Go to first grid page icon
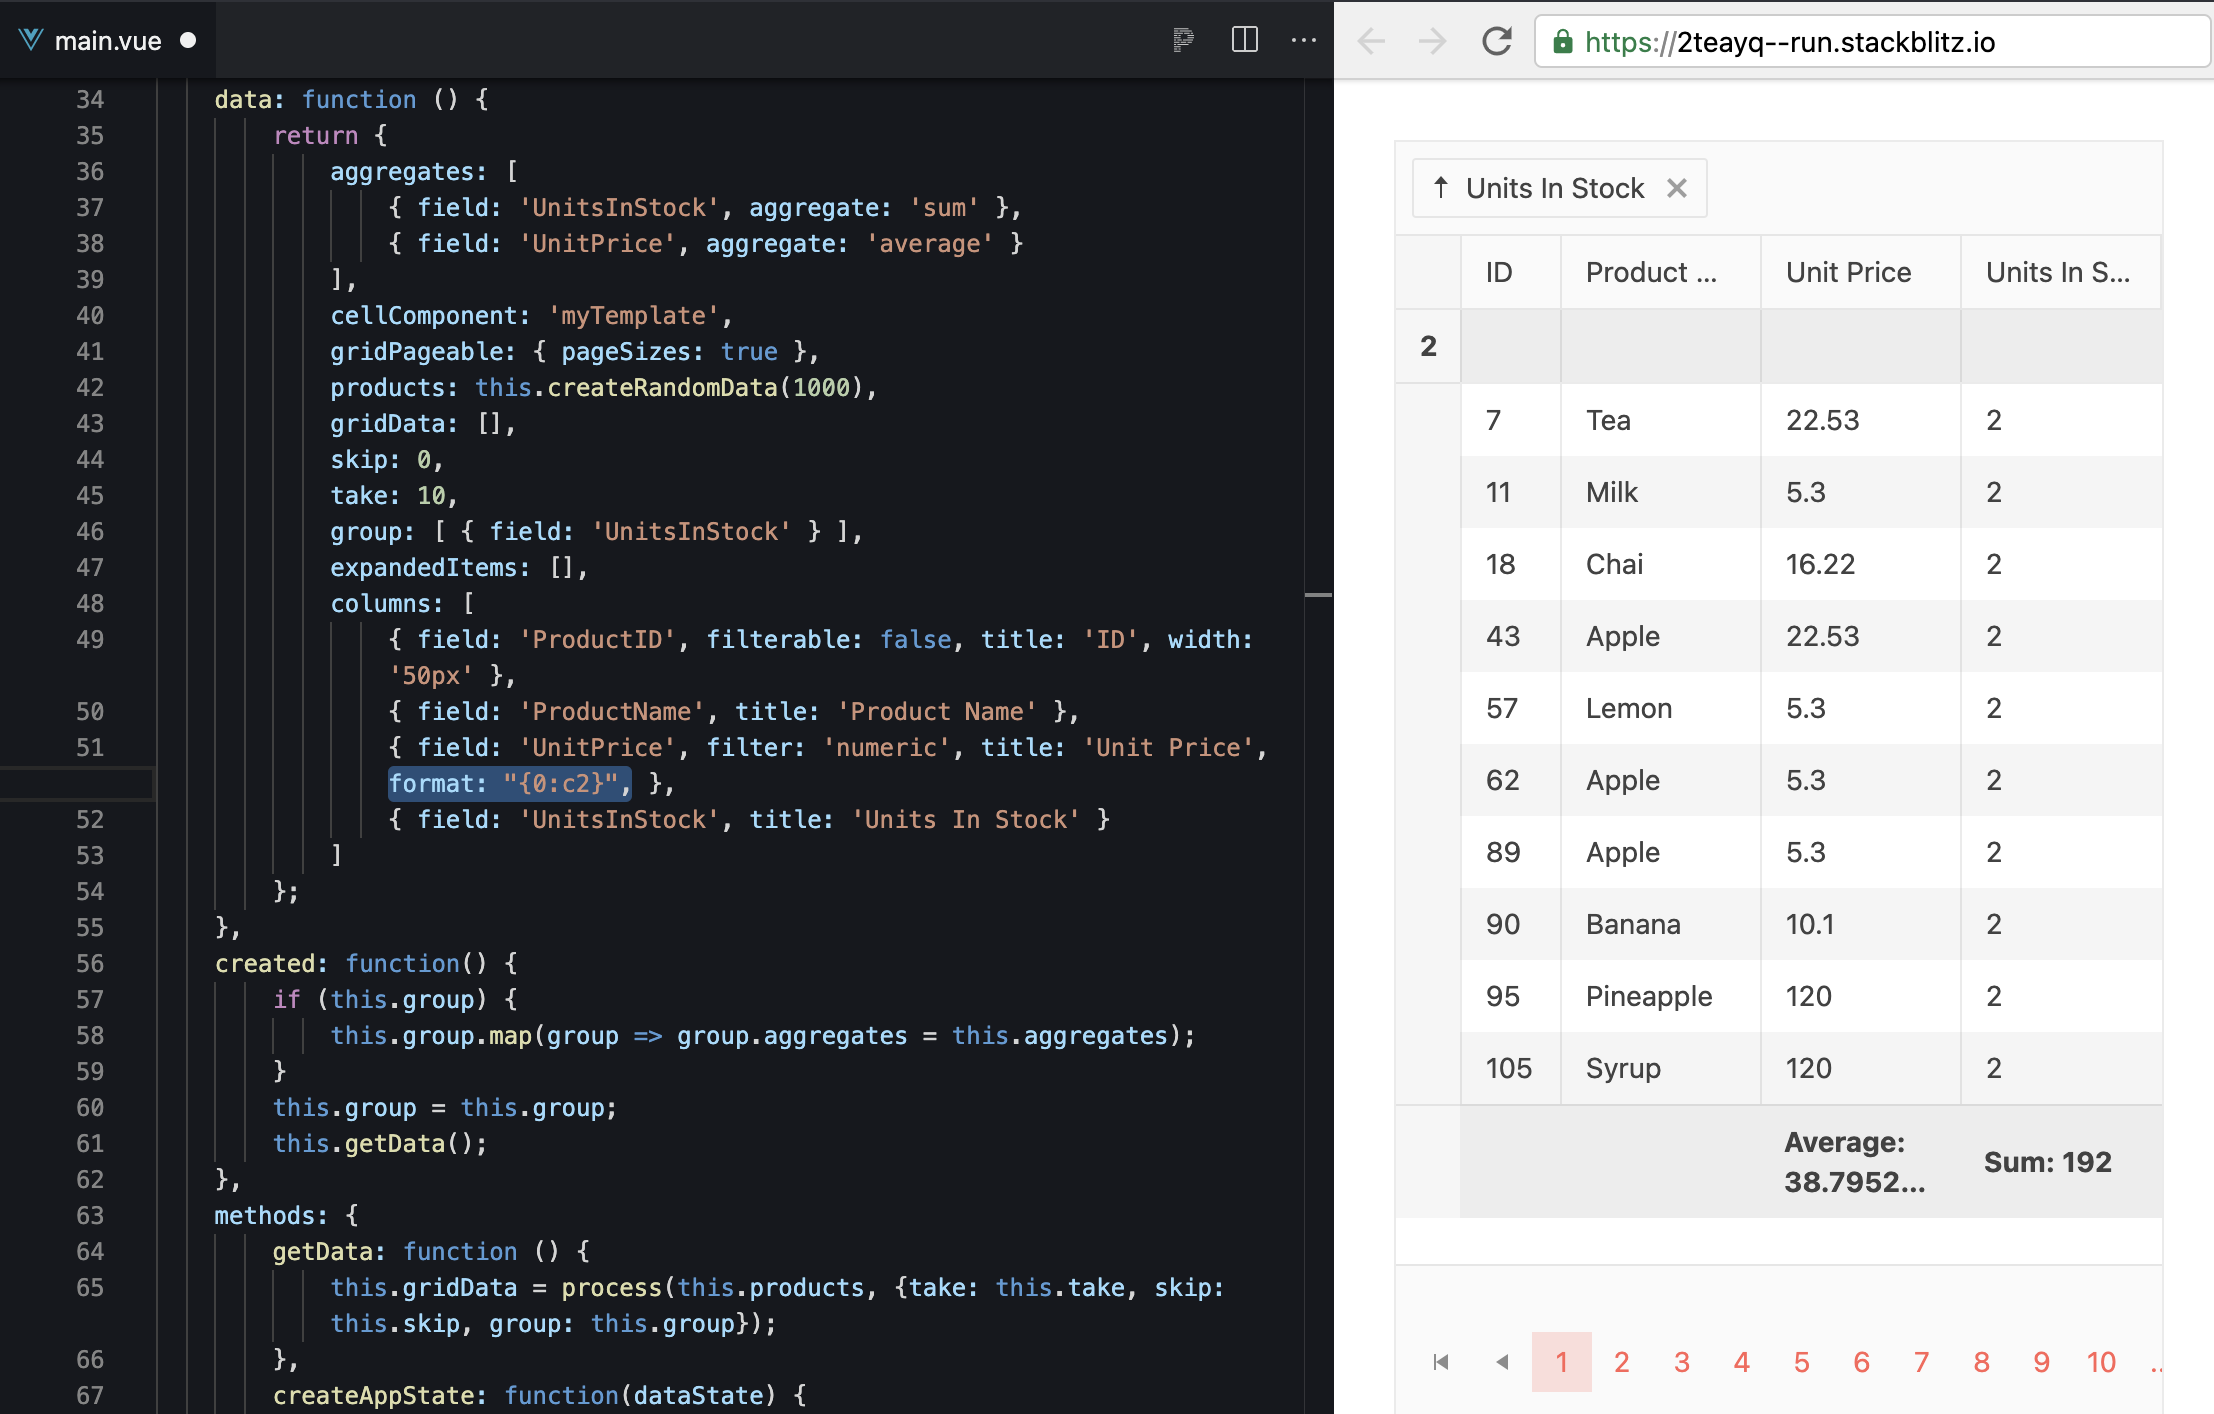 click(1441, 1362)
